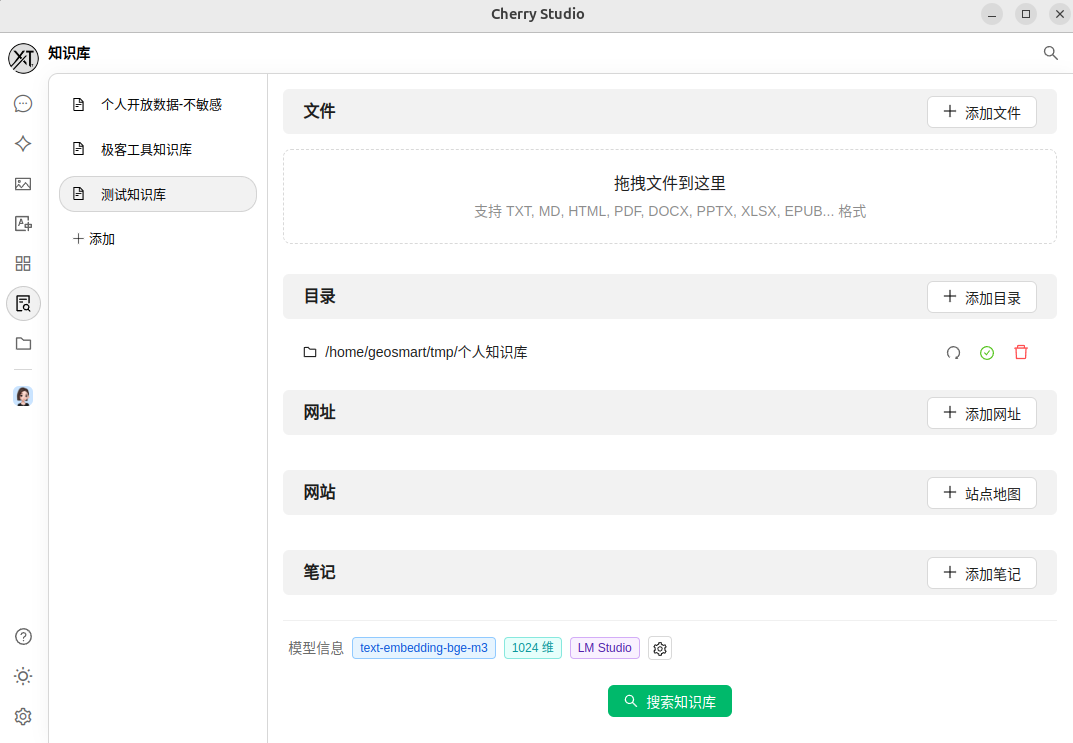Open the image painting sidebar icon
Screen dimensions: 1073x743
[23, 183]
